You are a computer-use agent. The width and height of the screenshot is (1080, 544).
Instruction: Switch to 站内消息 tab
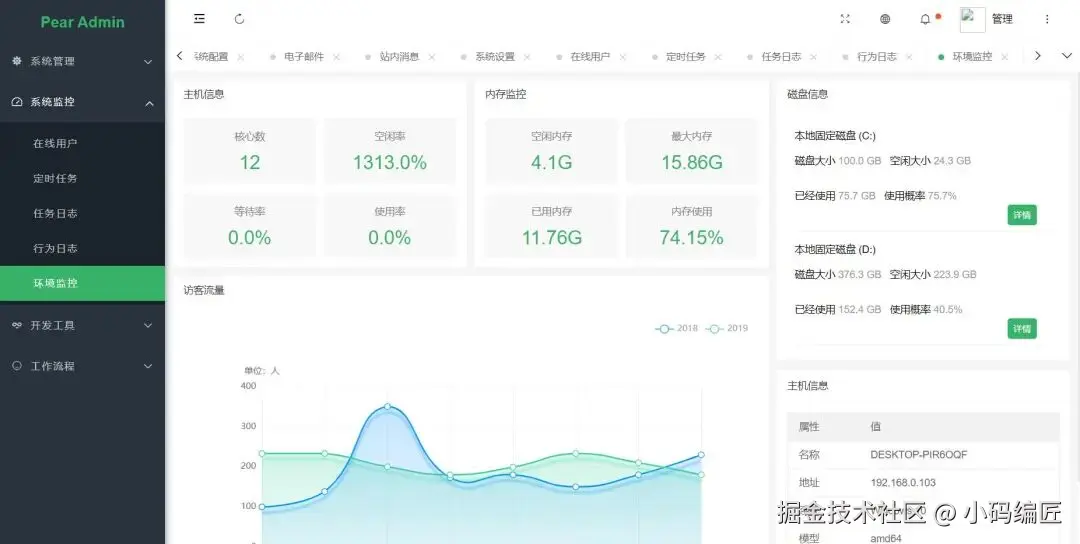(399, 56)
